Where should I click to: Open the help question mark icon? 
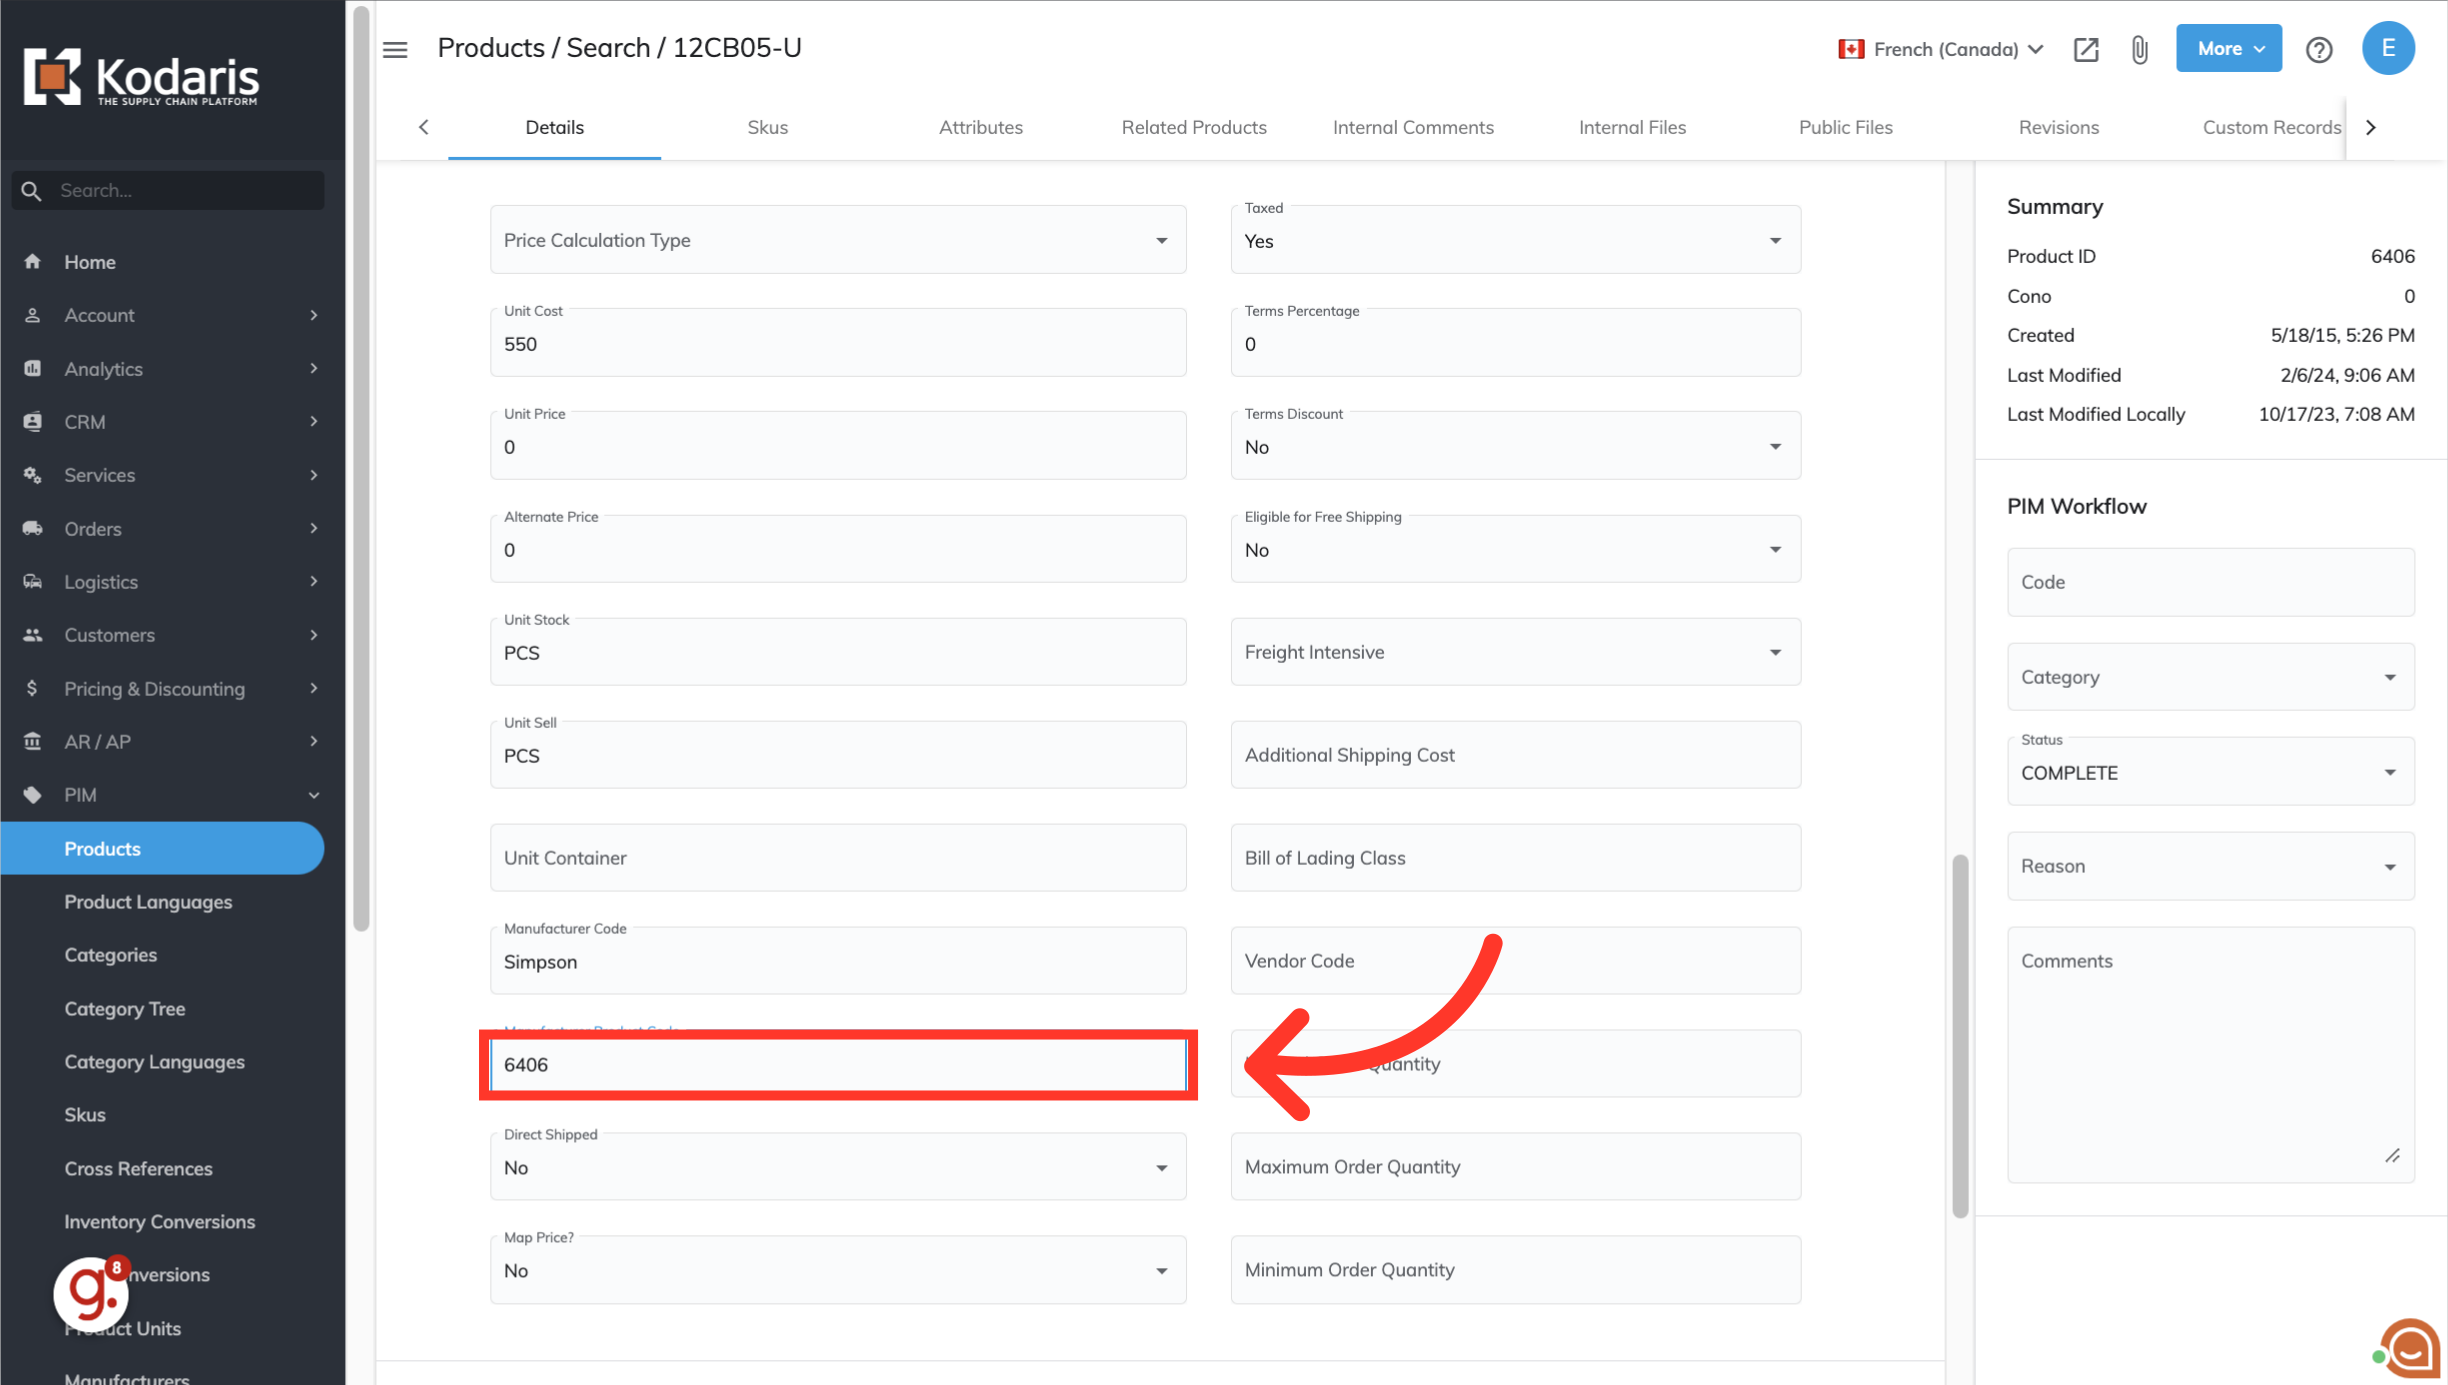coord(2319,49)
